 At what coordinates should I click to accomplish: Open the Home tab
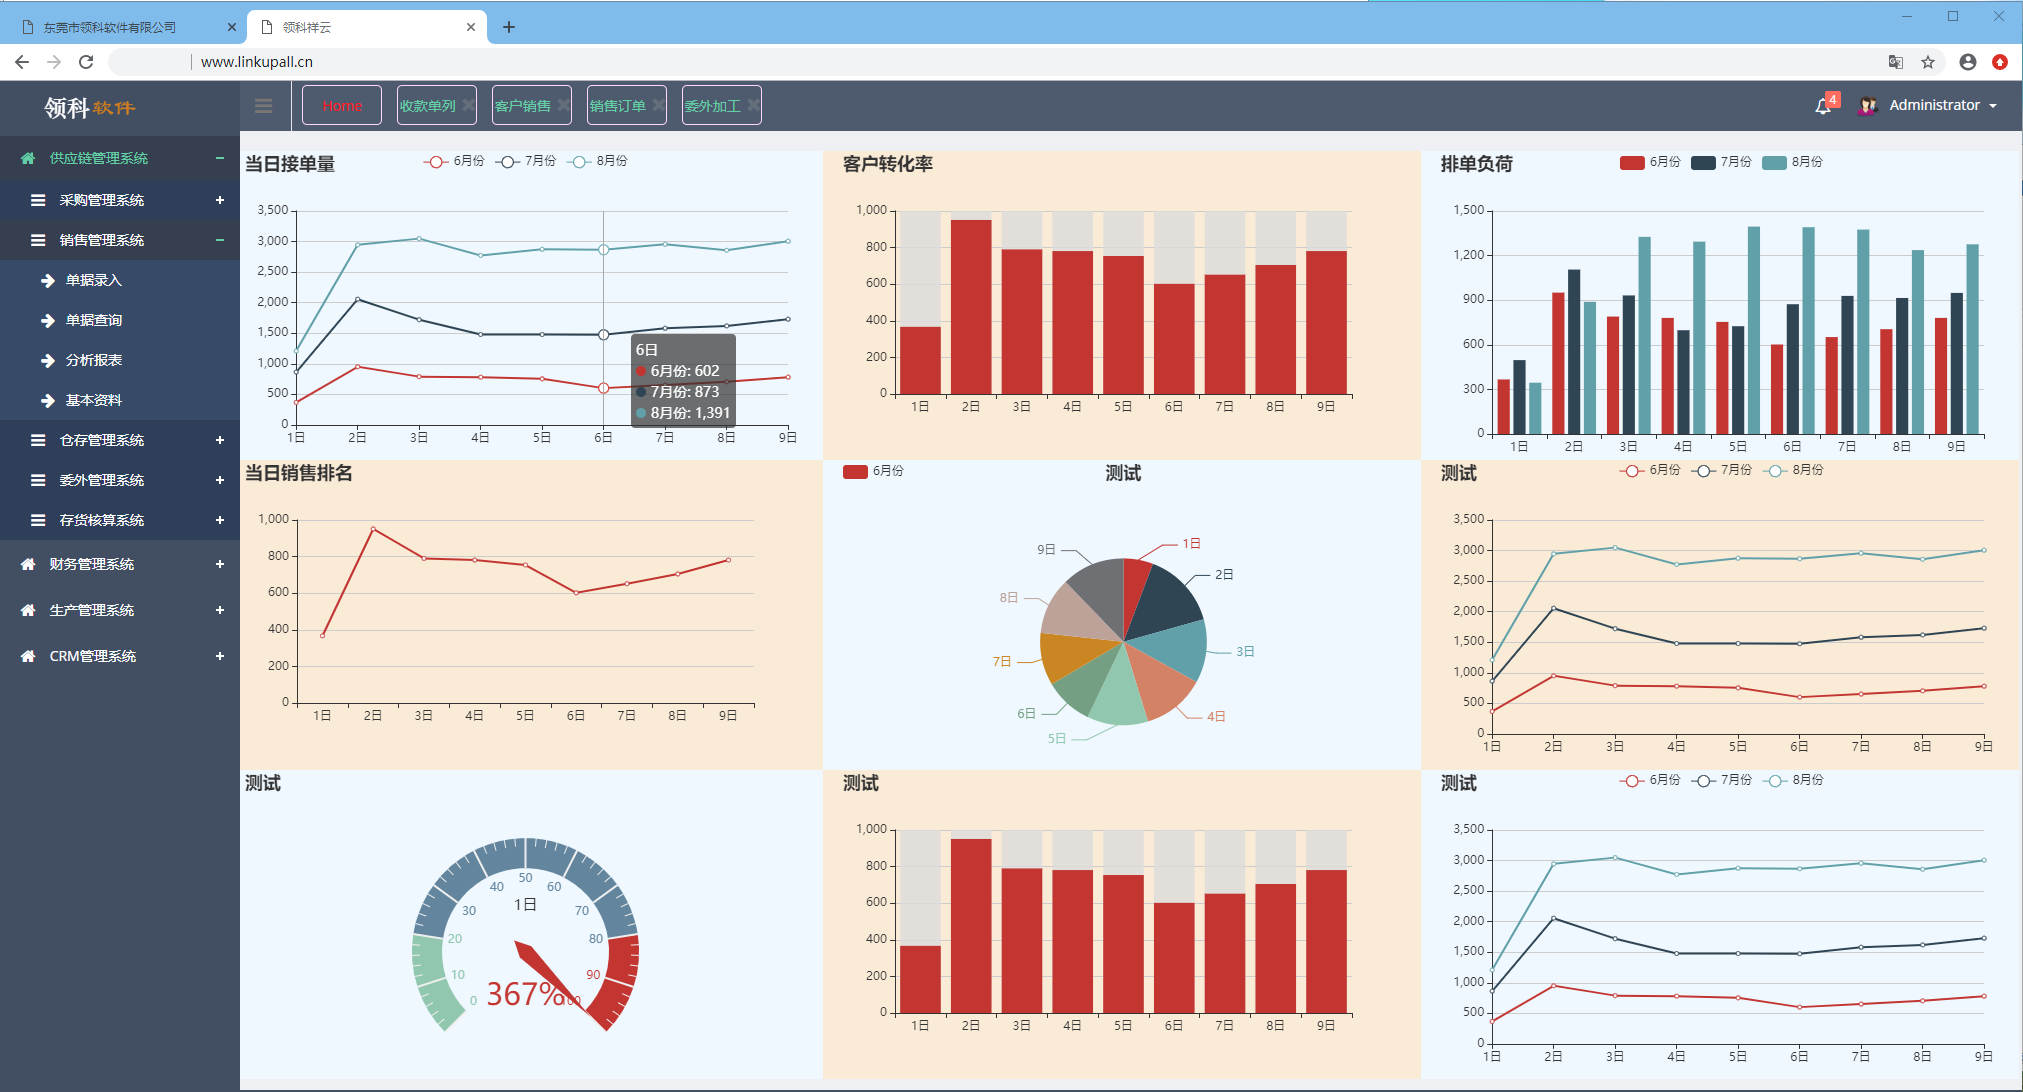[342, 105]
